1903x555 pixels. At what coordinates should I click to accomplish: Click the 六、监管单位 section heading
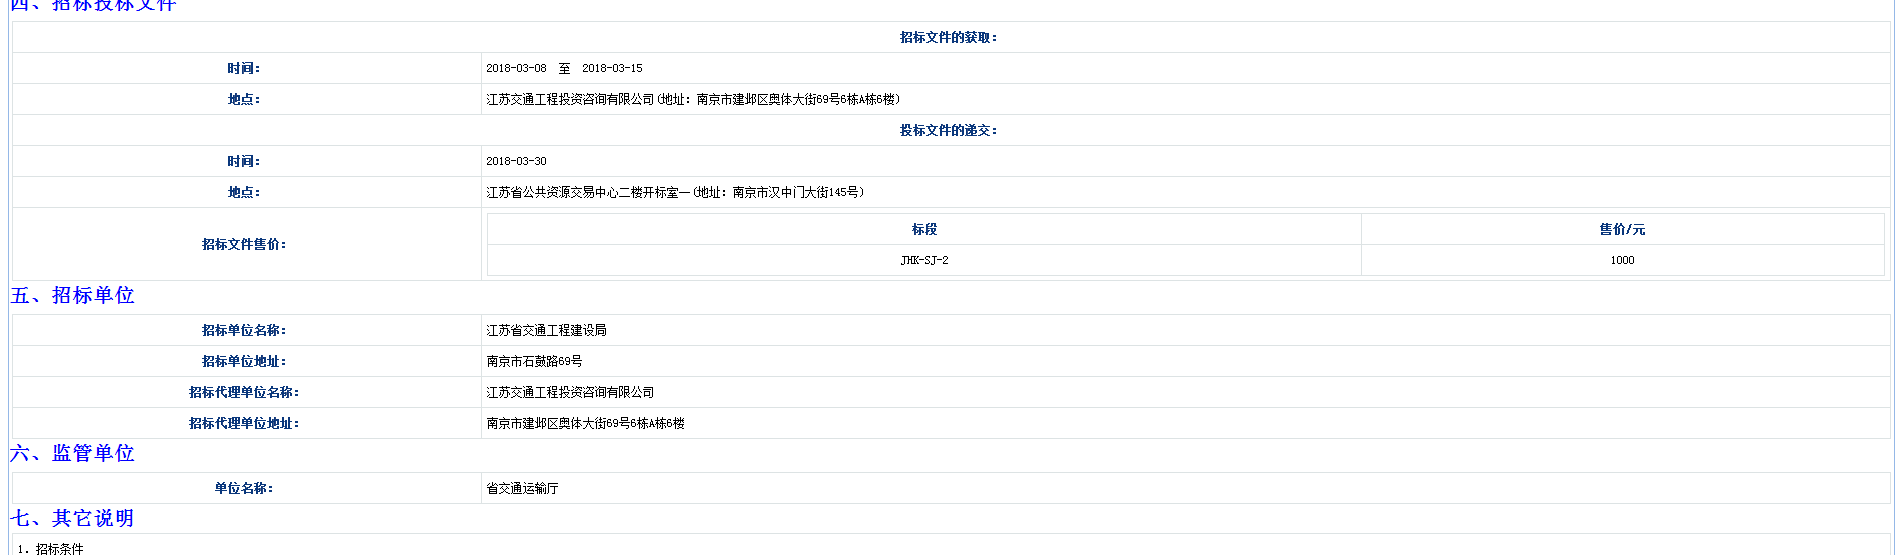tap(72, 454)
